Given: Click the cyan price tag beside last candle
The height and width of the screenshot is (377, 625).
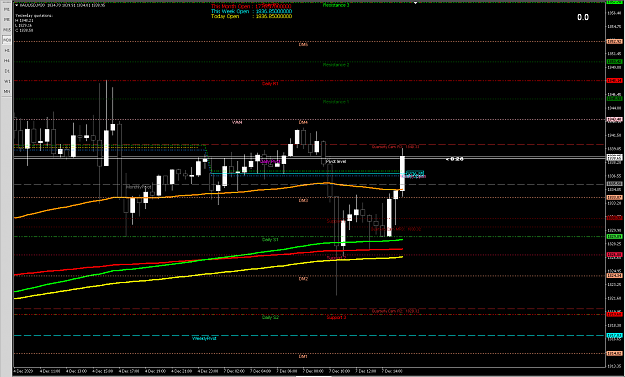Looking at the screenshot, I should pyautogui.click(x=415, y=173).
